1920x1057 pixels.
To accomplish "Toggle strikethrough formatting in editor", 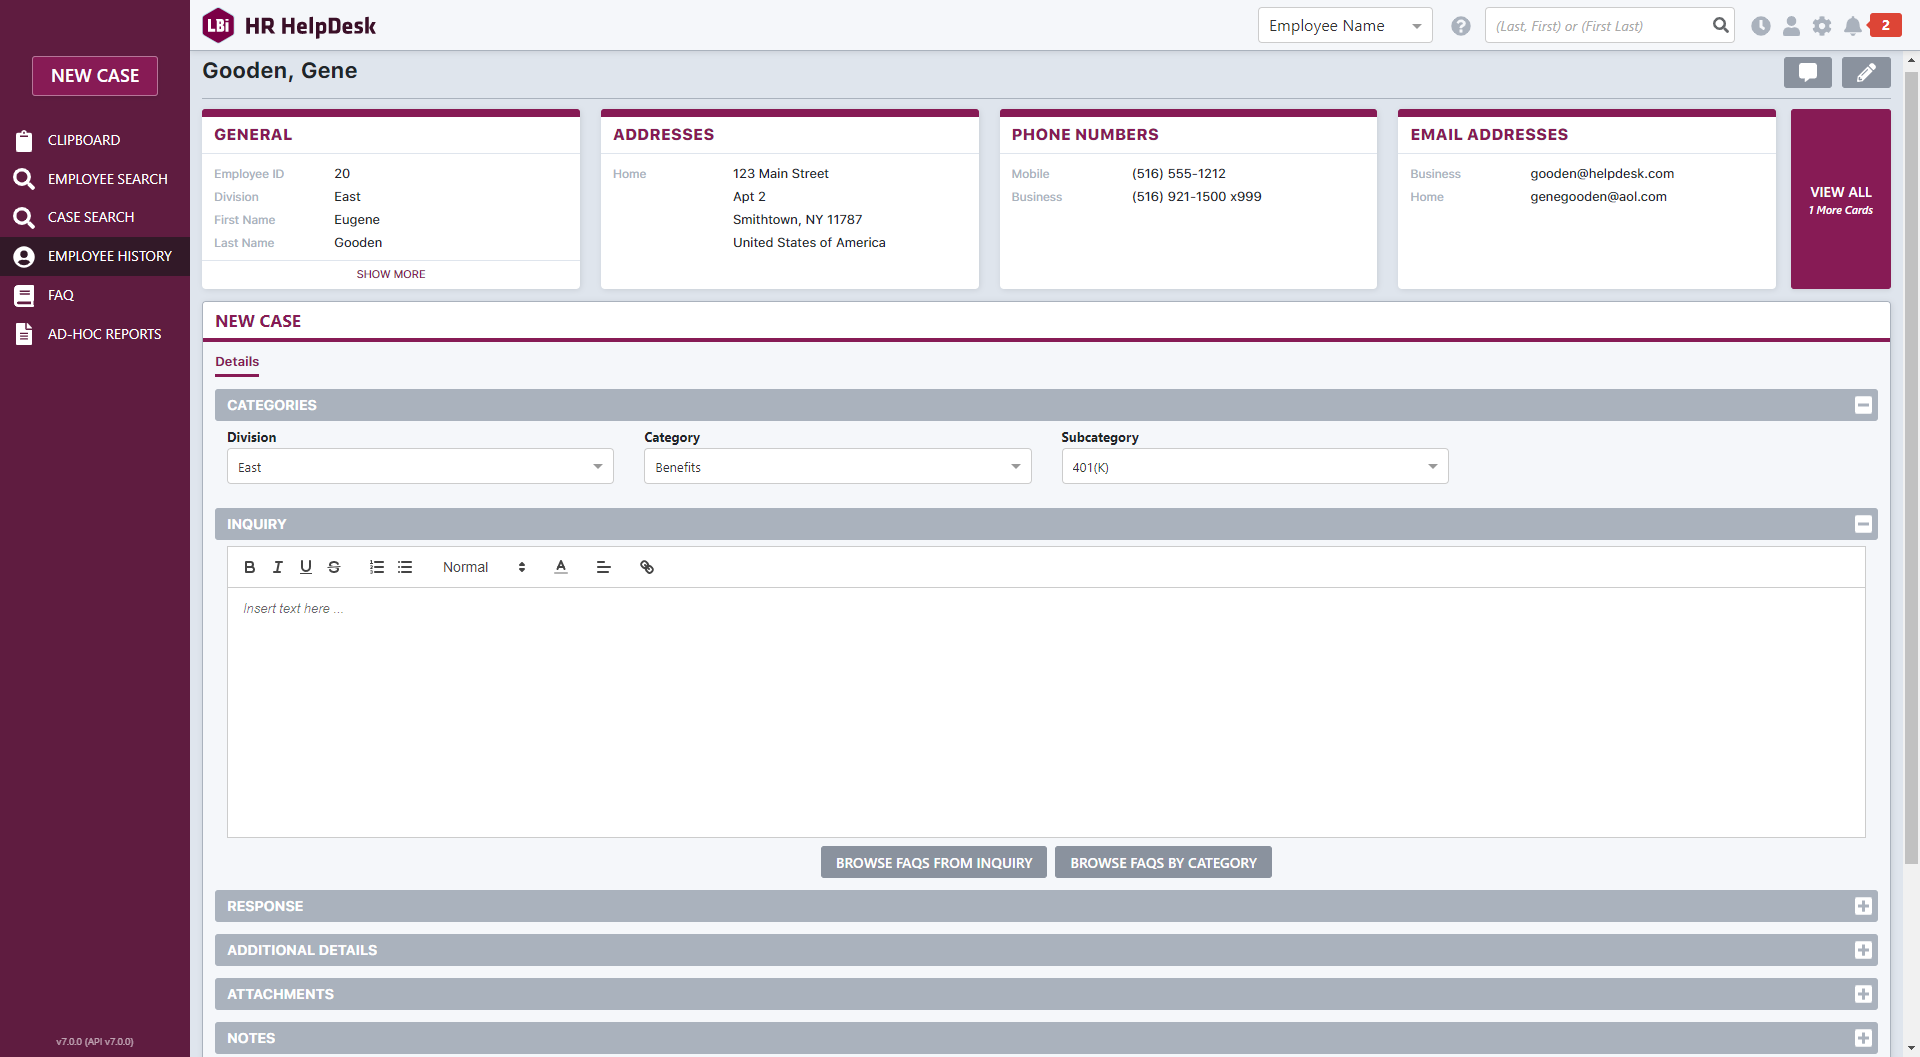I will pos(334,567).
